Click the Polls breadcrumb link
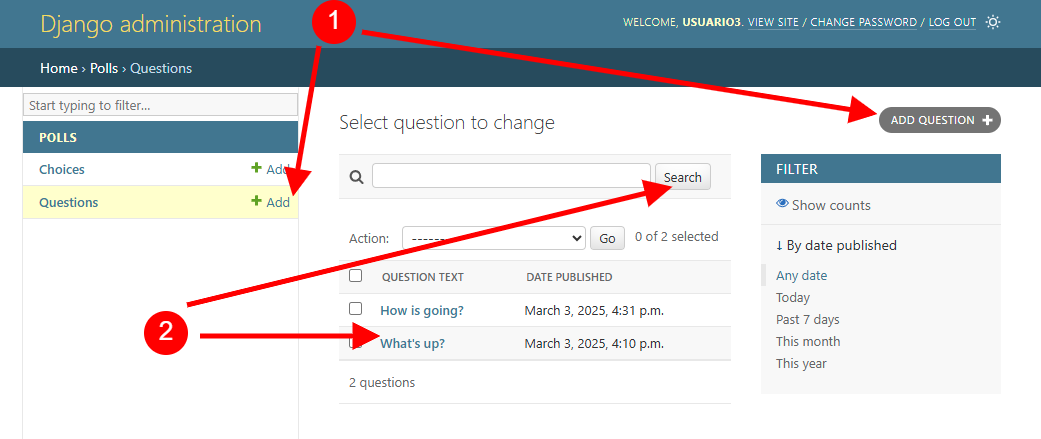Screen dimensions: 1041x439 tap(104, 68)
